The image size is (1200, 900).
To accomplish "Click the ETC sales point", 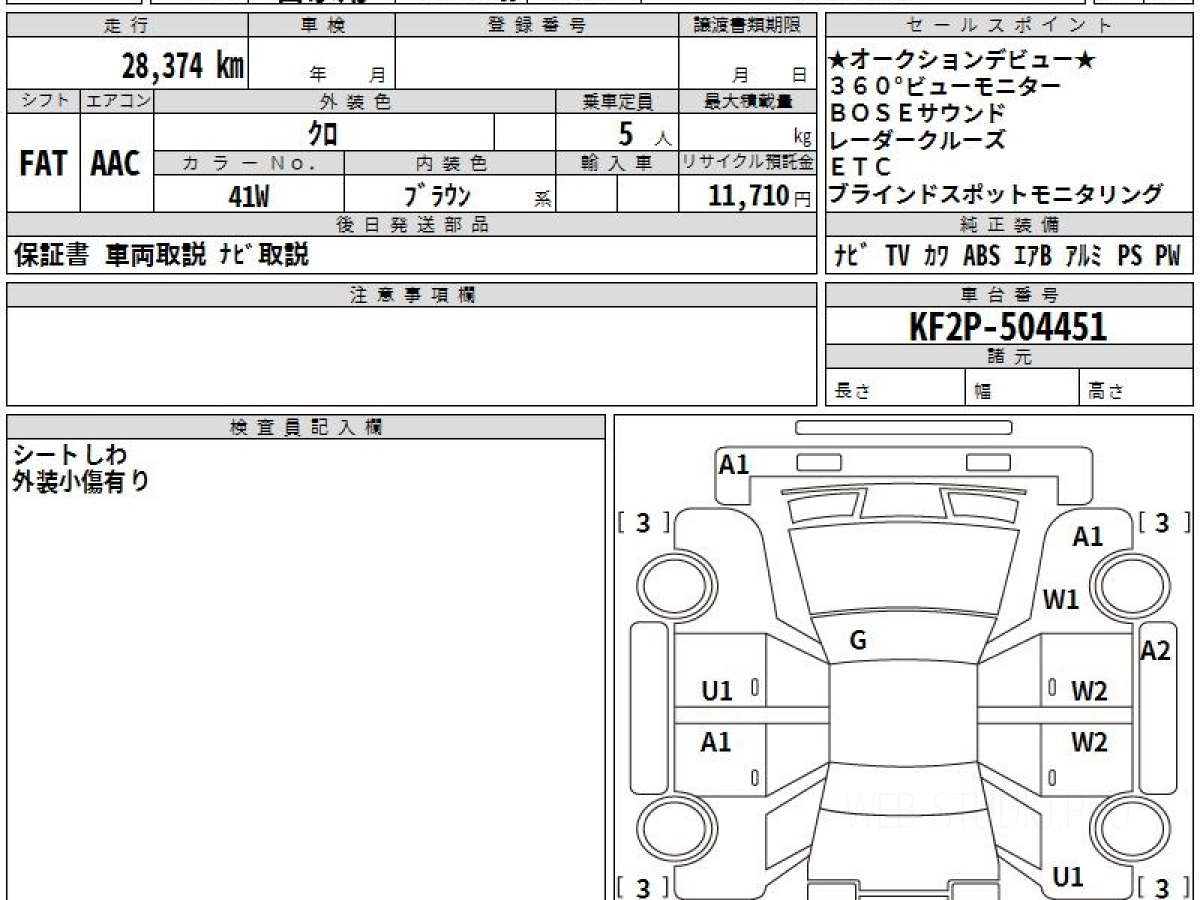I will [860, 167].
